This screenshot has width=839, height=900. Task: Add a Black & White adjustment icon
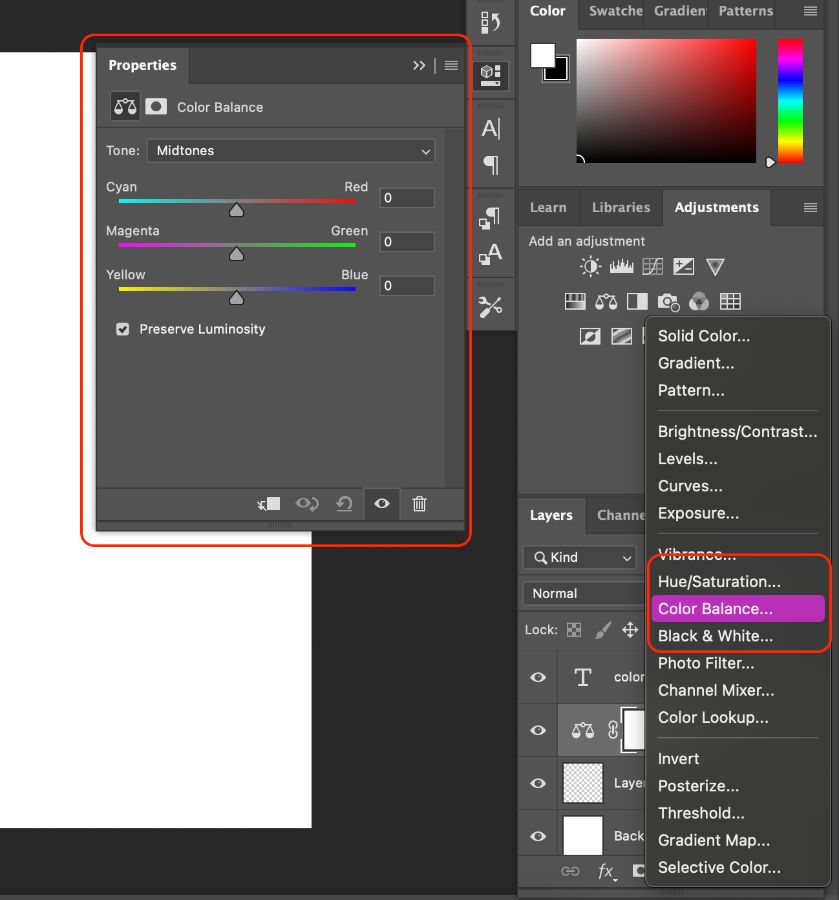click(637, 301)
